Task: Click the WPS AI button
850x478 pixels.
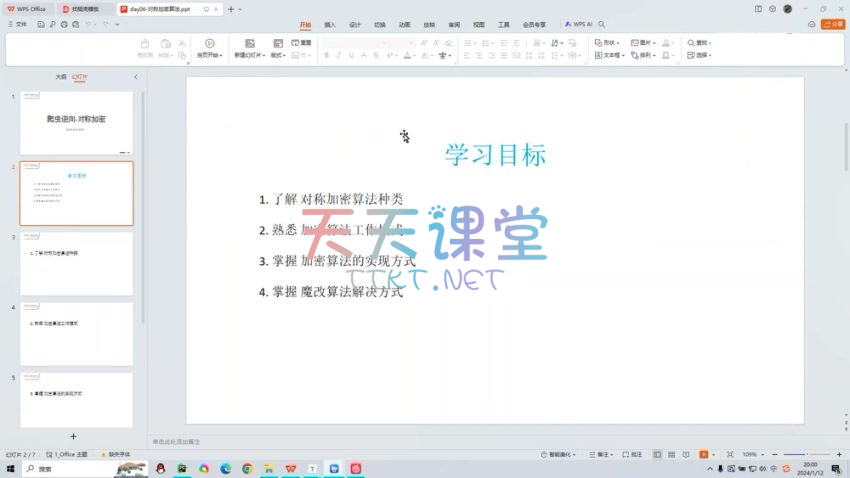Action: click(x=578, y=24)
